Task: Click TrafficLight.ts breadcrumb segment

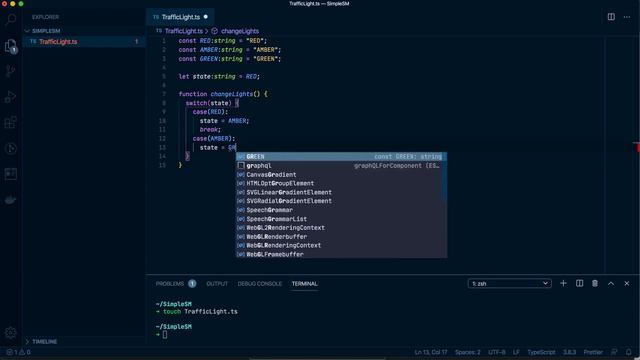Action: click(184, 31)
